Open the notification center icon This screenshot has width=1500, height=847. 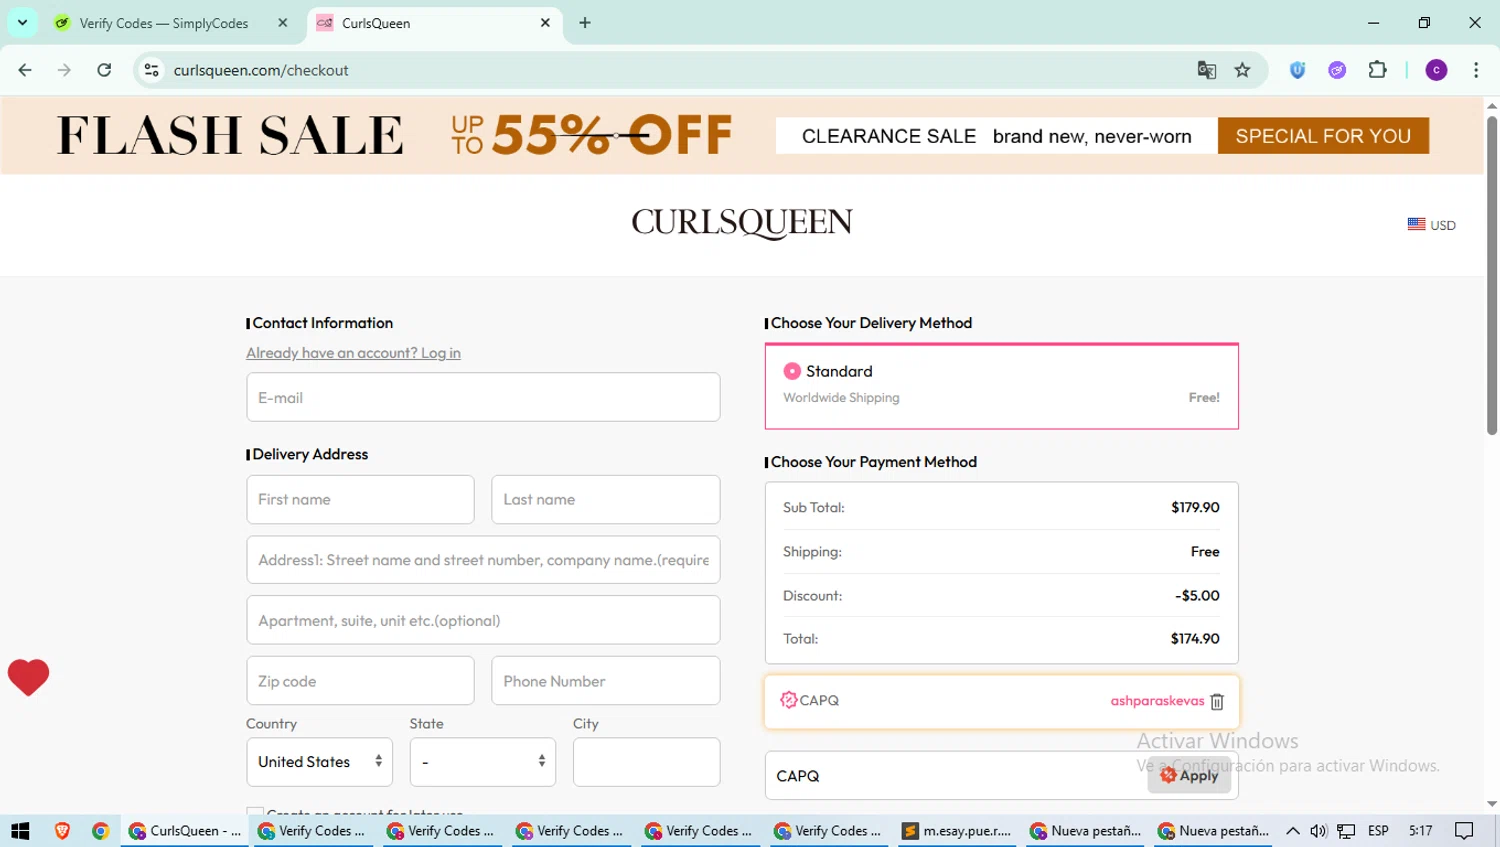pos(1465,831)
